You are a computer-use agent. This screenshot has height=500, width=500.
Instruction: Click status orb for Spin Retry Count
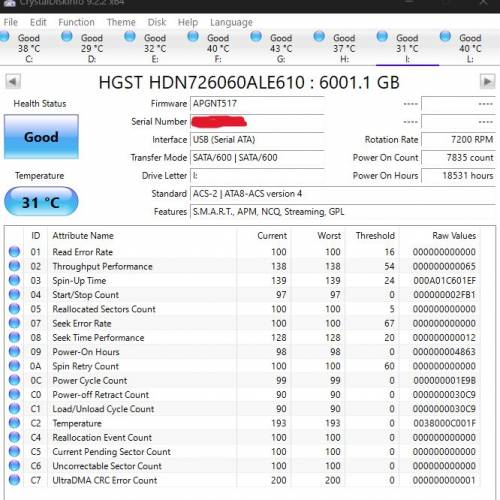point(14,366)
